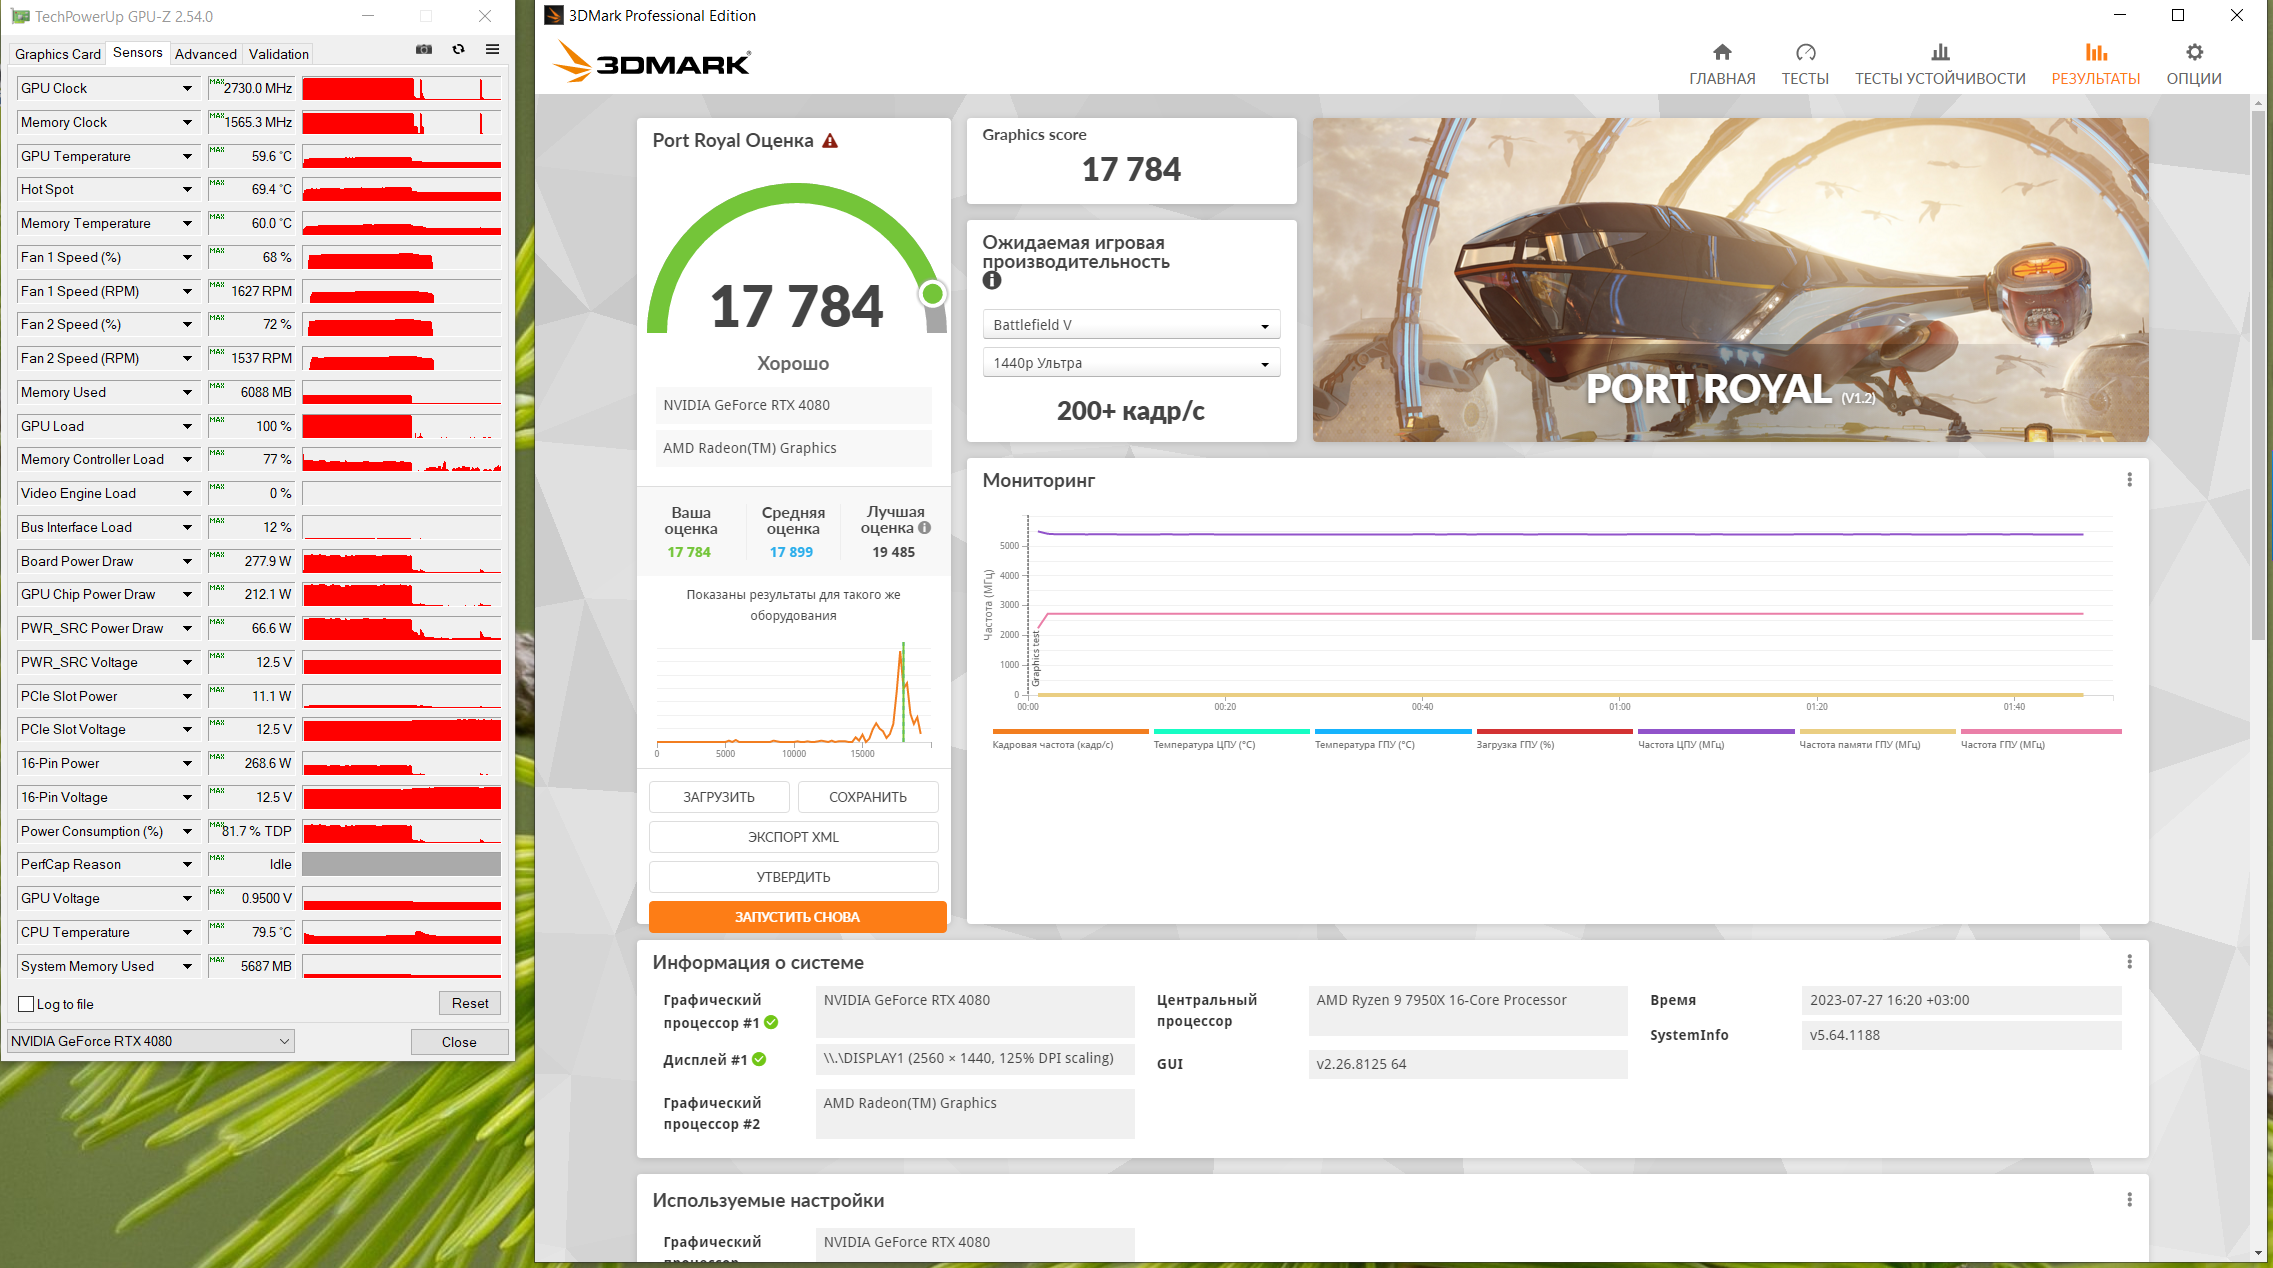Expand the GPU Clock sensor dropdown arrow
Image resolution: width=2273 pixels, height=1268 pixels.
pyautogui.click(x=187, y=88)
